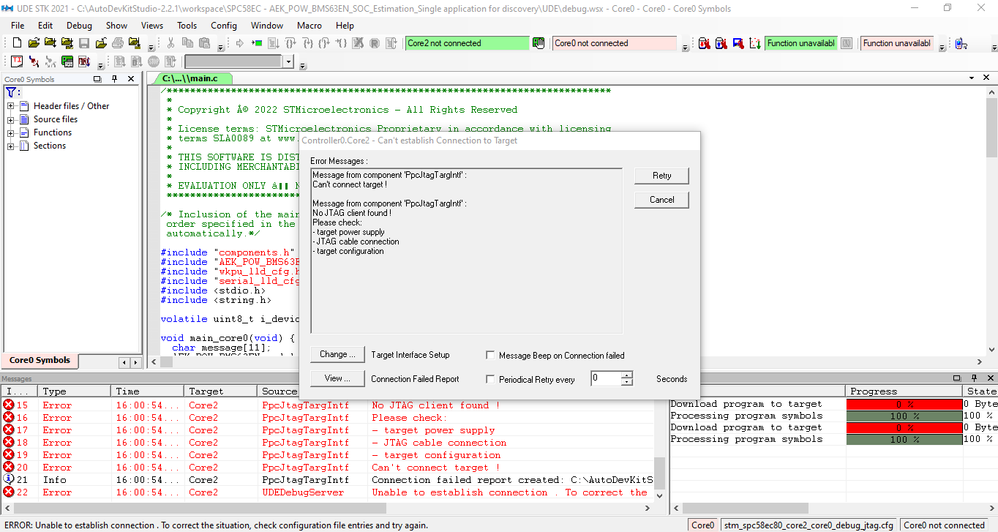The height and width of the screenshot is (532, 998).
Task: Click the View ... button
Action: coord(337,378)
